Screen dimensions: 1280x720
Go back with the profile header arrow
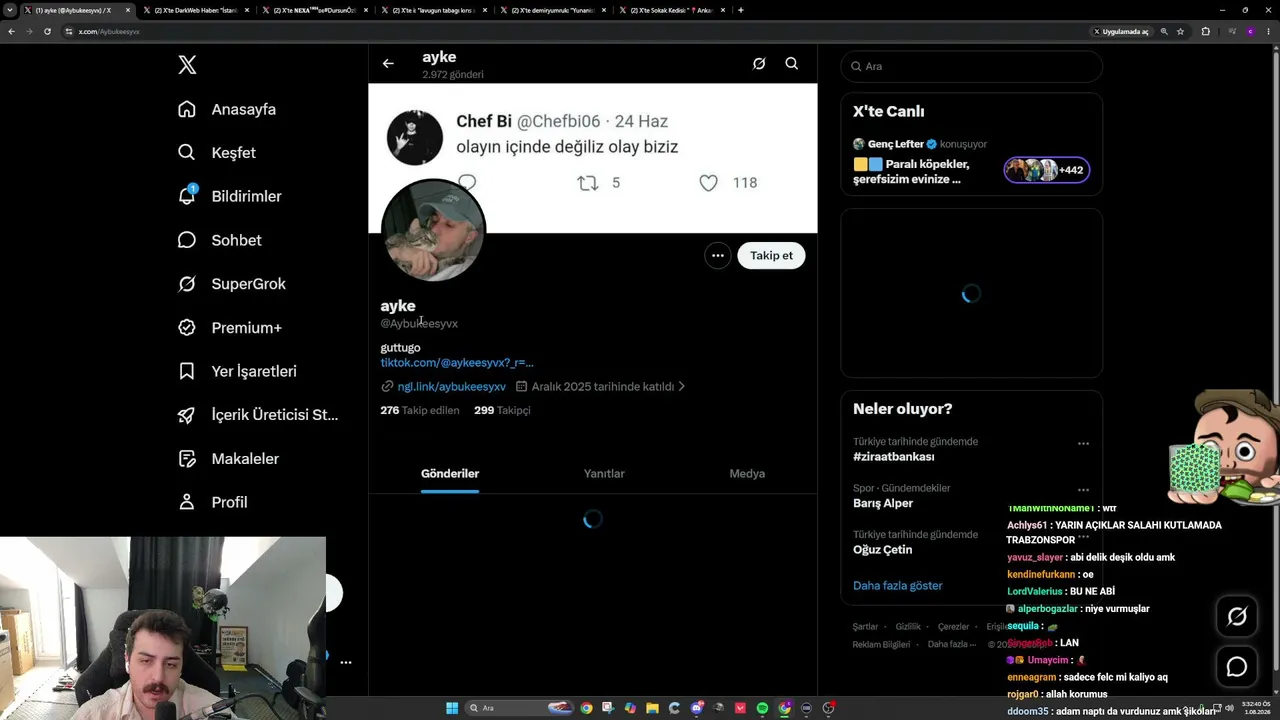pos(388,64)
